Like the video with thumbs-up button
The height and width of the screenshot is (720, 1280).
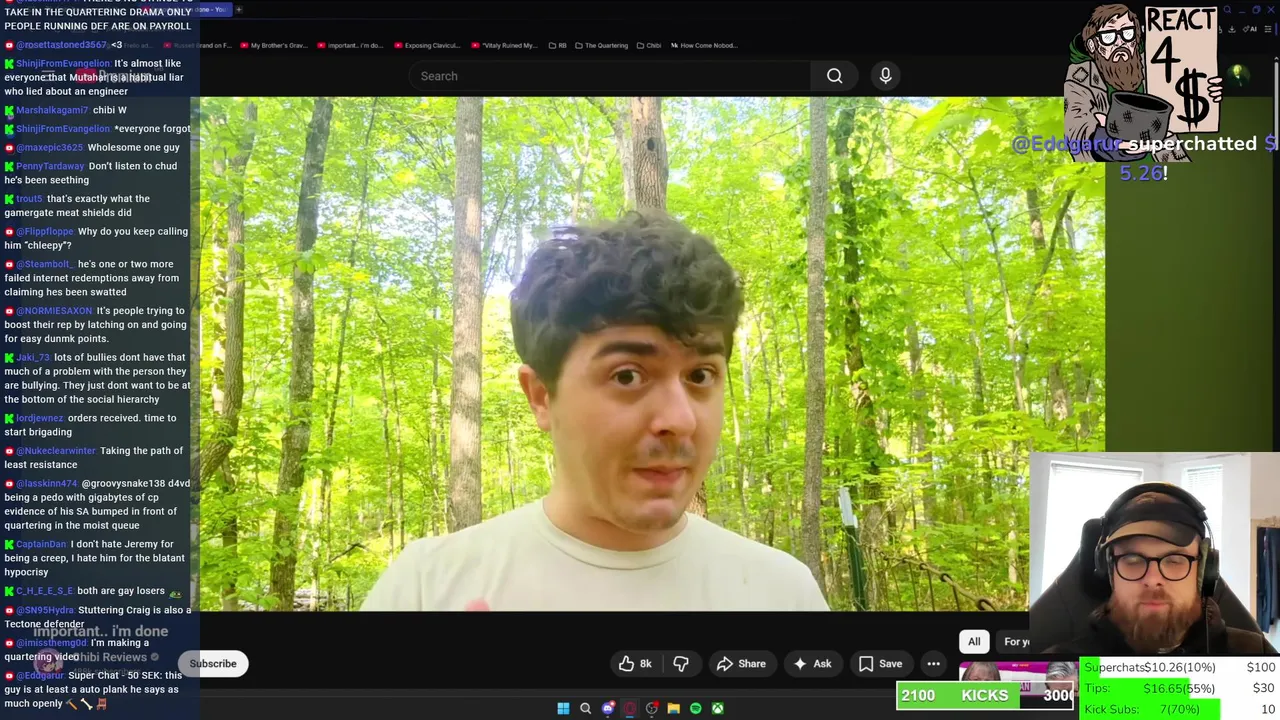pos(635,664)
